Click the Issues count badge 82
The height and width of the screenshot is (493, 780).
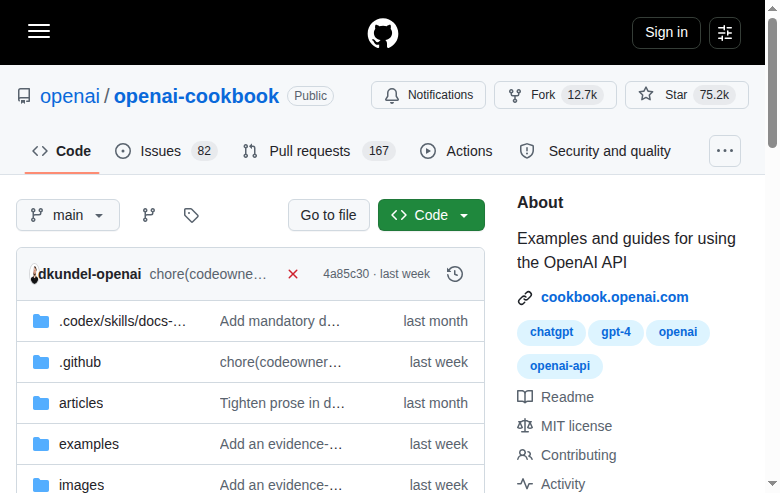click(x=204, y=151)
